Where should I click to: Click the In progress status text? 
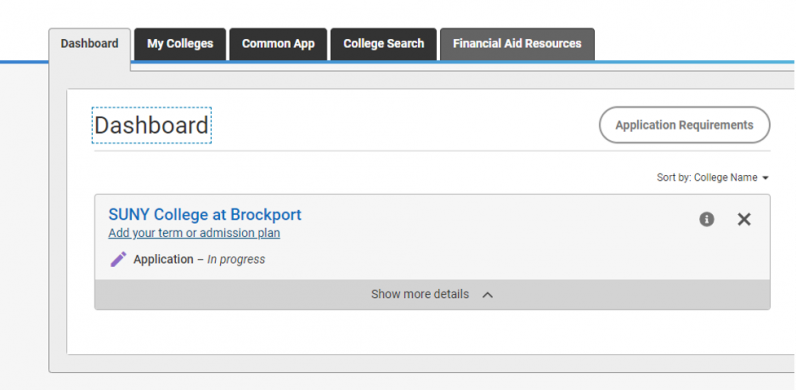(236, 259)
